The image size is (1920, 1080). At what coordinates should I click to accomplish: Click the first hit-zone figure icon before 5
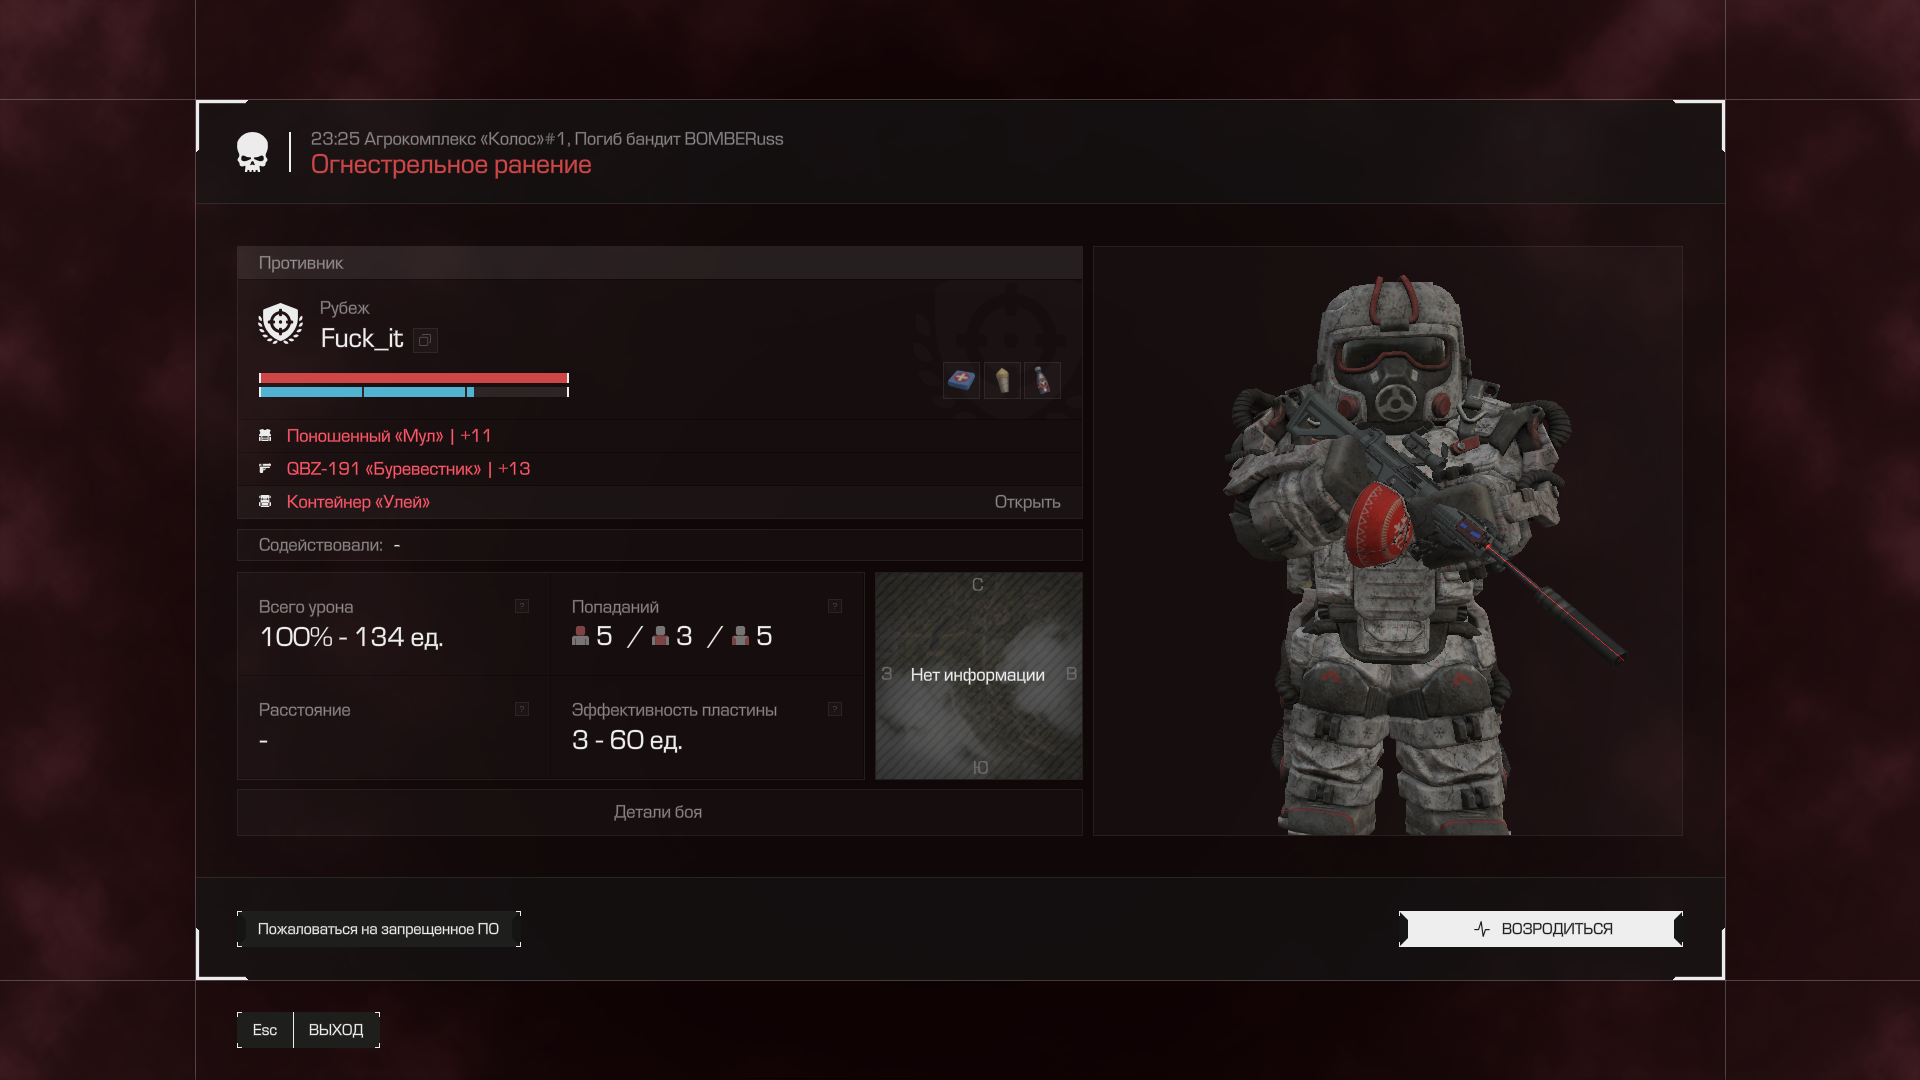coord(580,636)
